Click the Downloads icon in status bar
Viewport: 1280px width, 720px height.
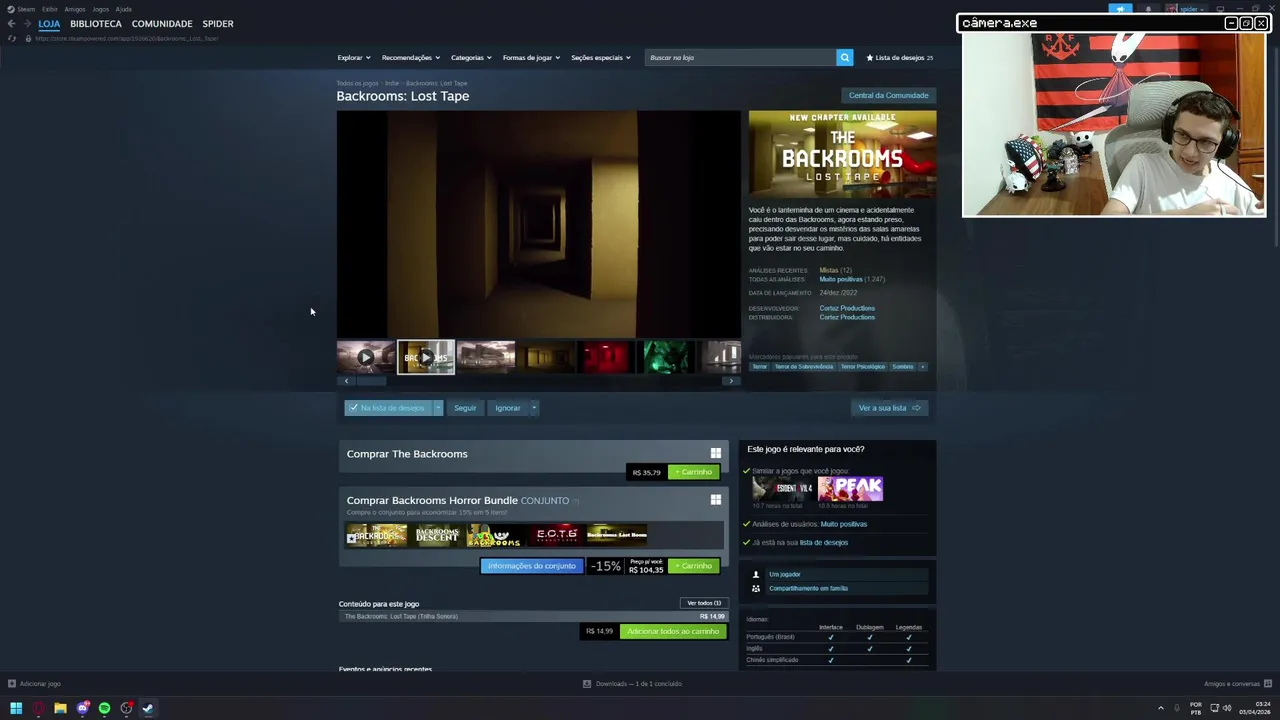(587, 684)
